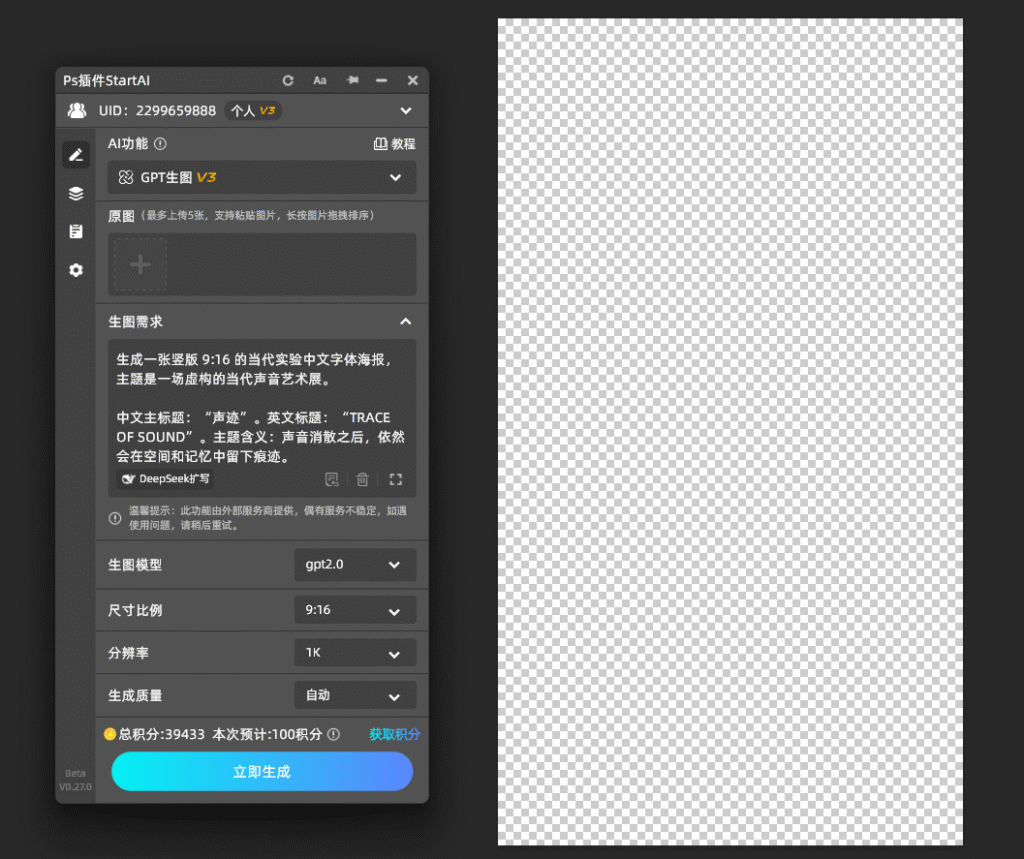This screenshot has height=859, width=1024.
Task: Click the UID: 2299659888 text
Action: tap(157, 110)
